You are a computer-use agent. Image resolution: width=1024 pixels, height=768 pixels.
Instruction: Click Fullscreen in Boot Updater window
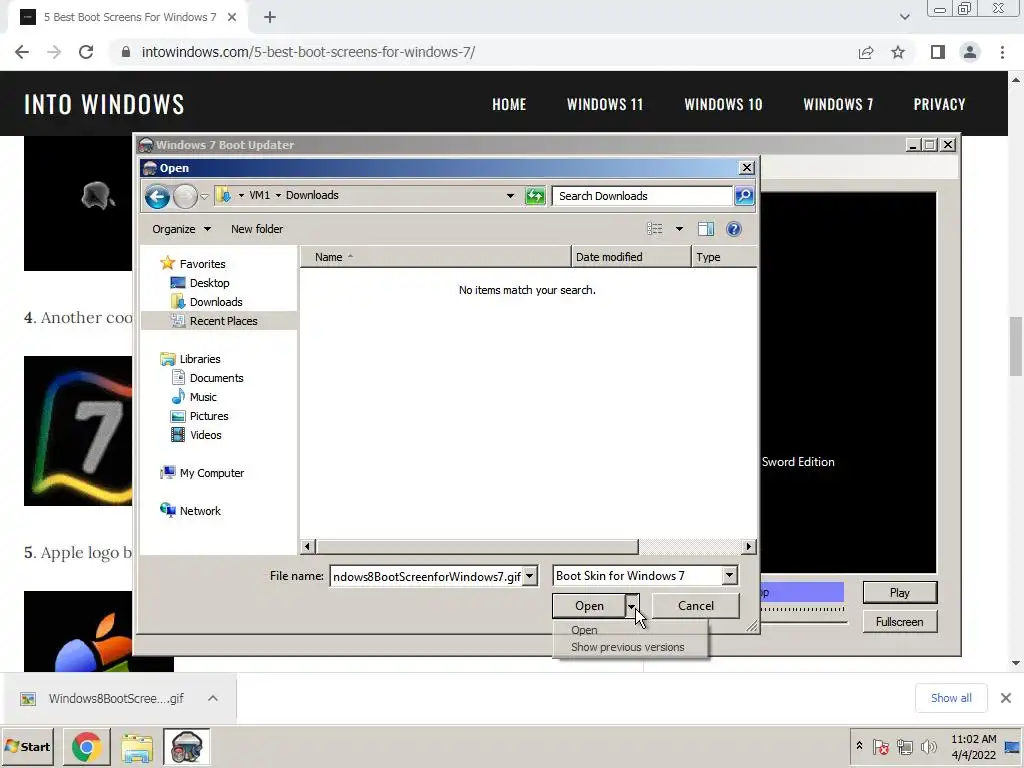point(899,622)
